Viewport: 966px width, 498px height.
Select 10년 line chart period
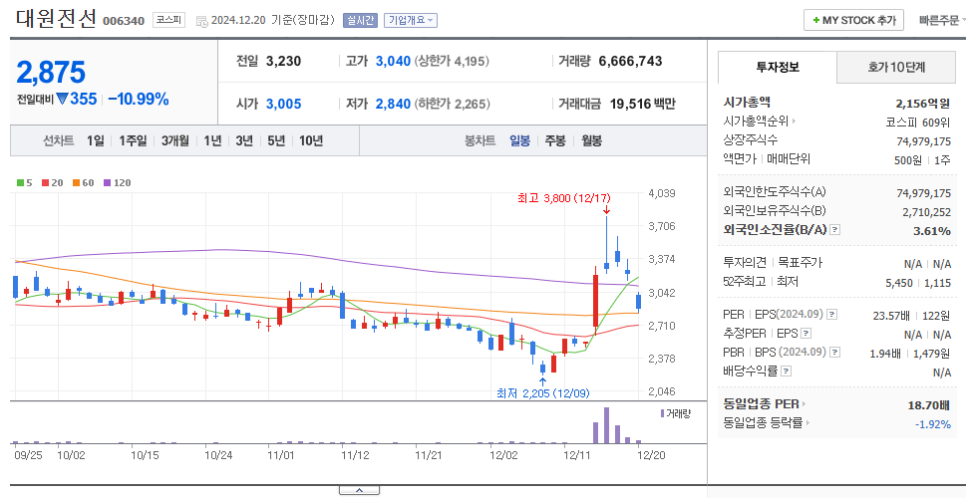coord(310,141)
